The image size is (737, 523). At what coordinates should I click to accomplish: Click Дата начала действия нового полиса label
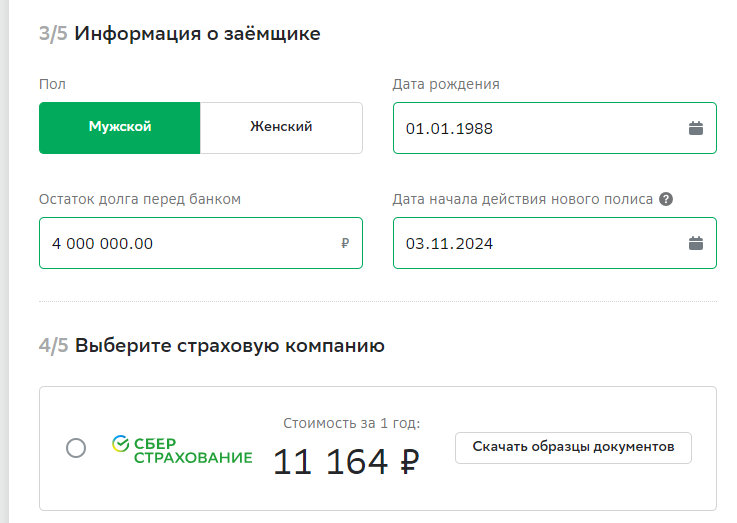click(522, 199)
